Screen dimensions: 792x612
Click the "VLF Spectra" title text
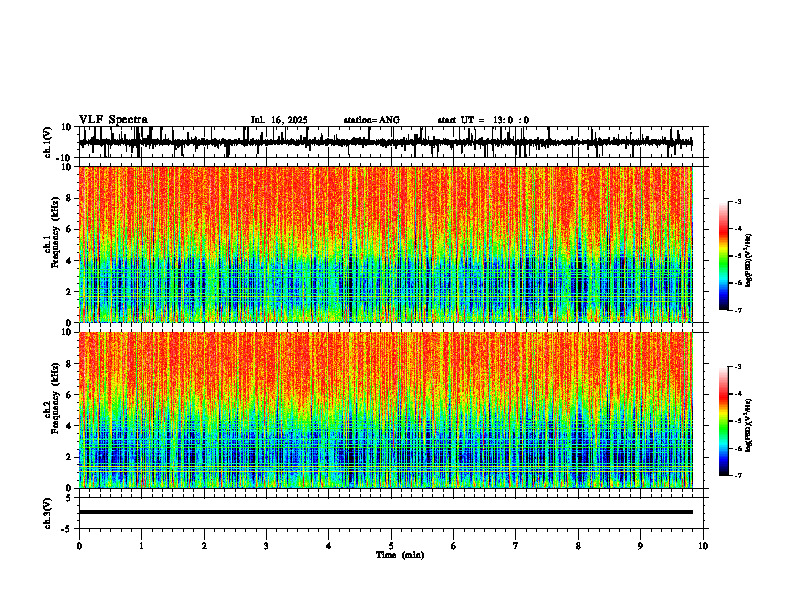[x=113, y=120]
